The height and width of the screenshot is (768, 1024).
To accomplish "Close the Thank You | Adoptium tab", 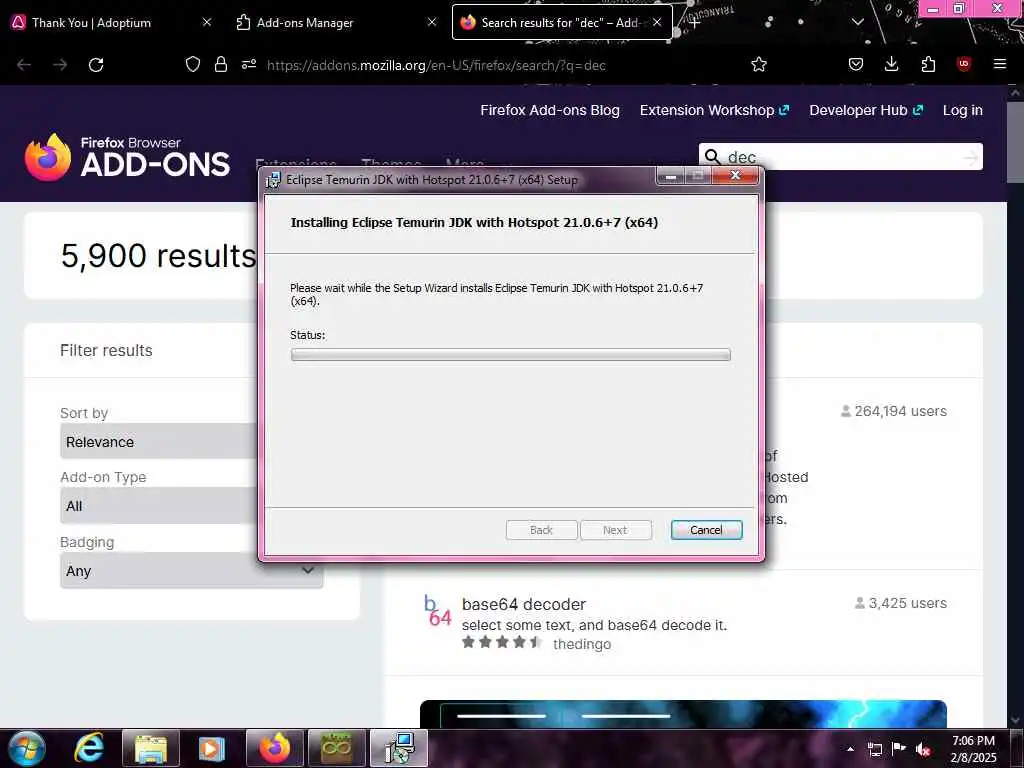I will click(207, 22).
